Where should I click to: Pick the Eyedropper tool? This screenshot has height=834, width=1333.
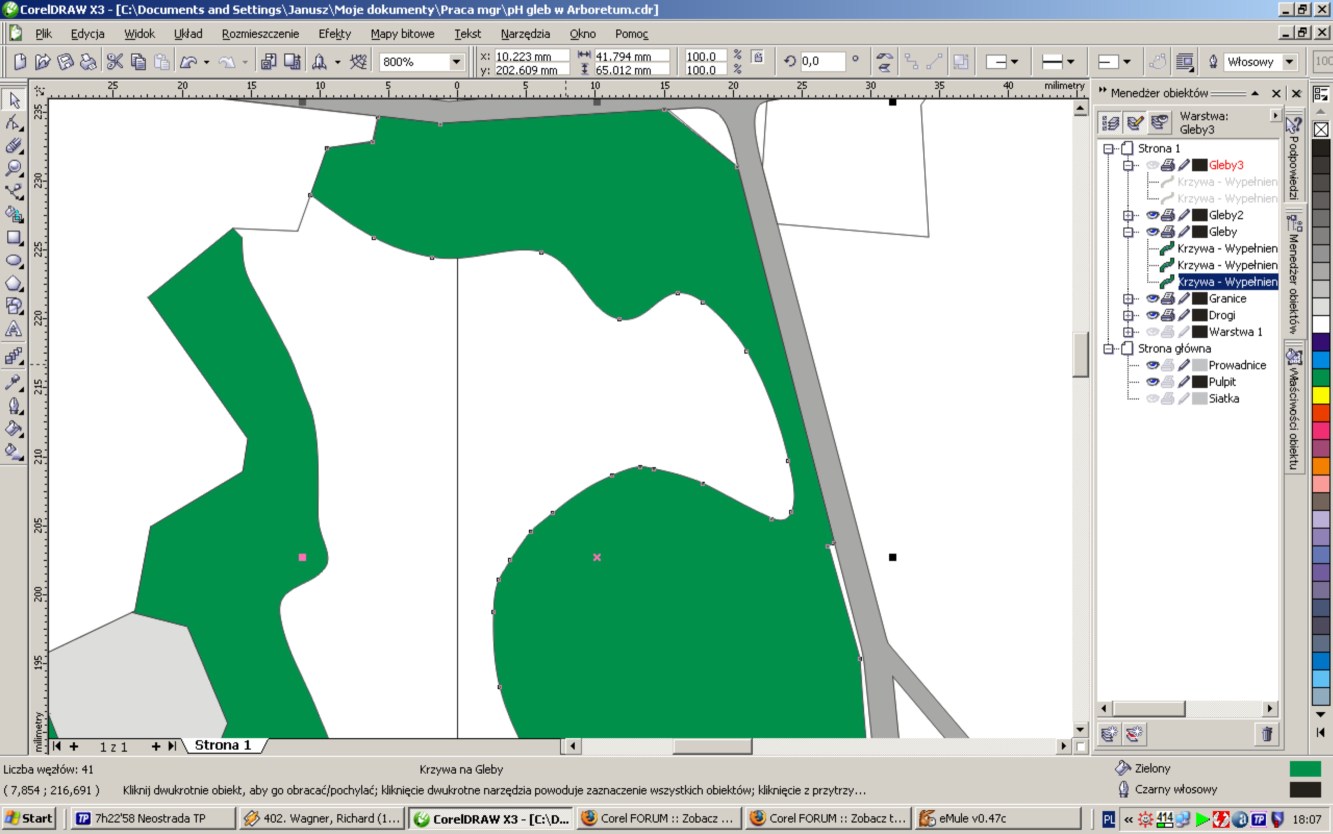(14, 382)
